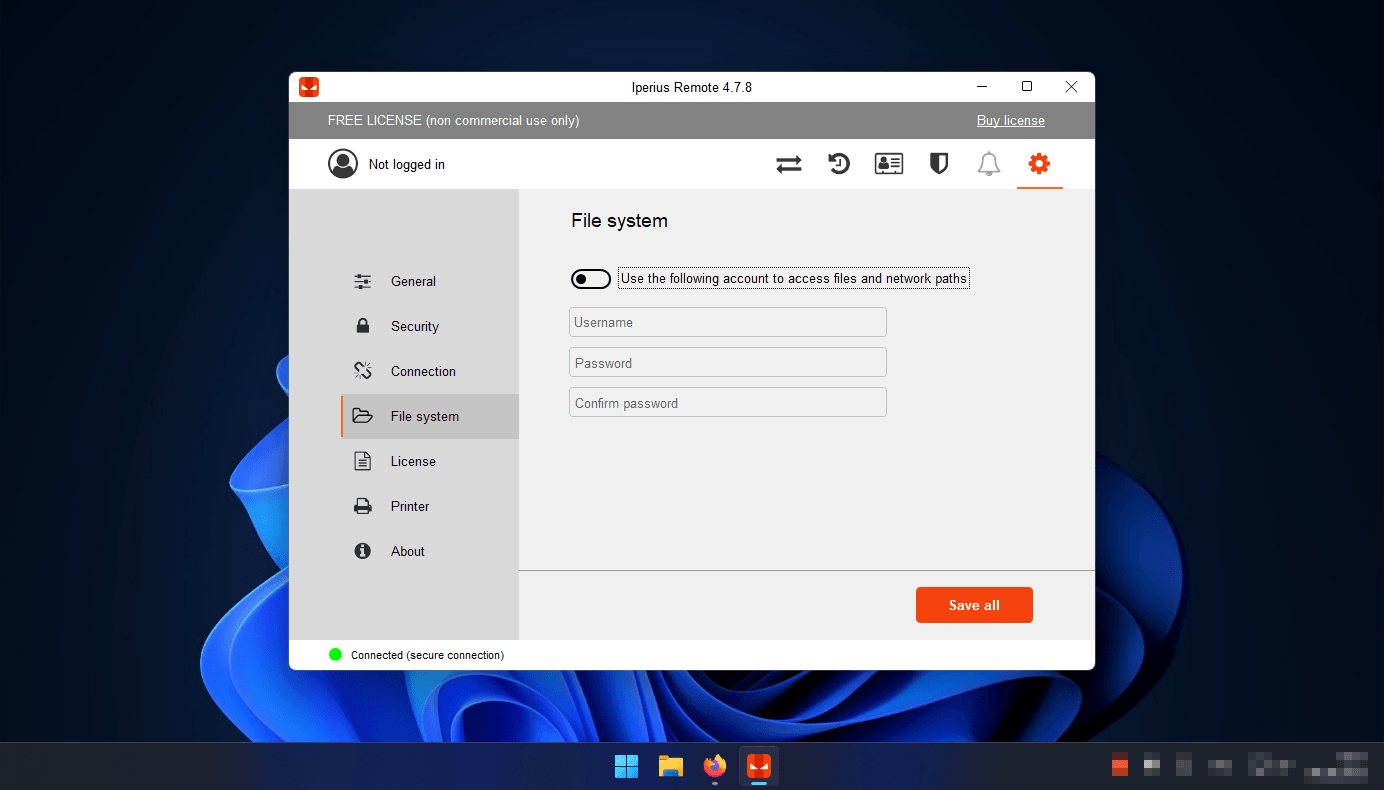Select General settings menu item
The image size is (1384, 790).
pyautogui.click(x=430, y=282)
